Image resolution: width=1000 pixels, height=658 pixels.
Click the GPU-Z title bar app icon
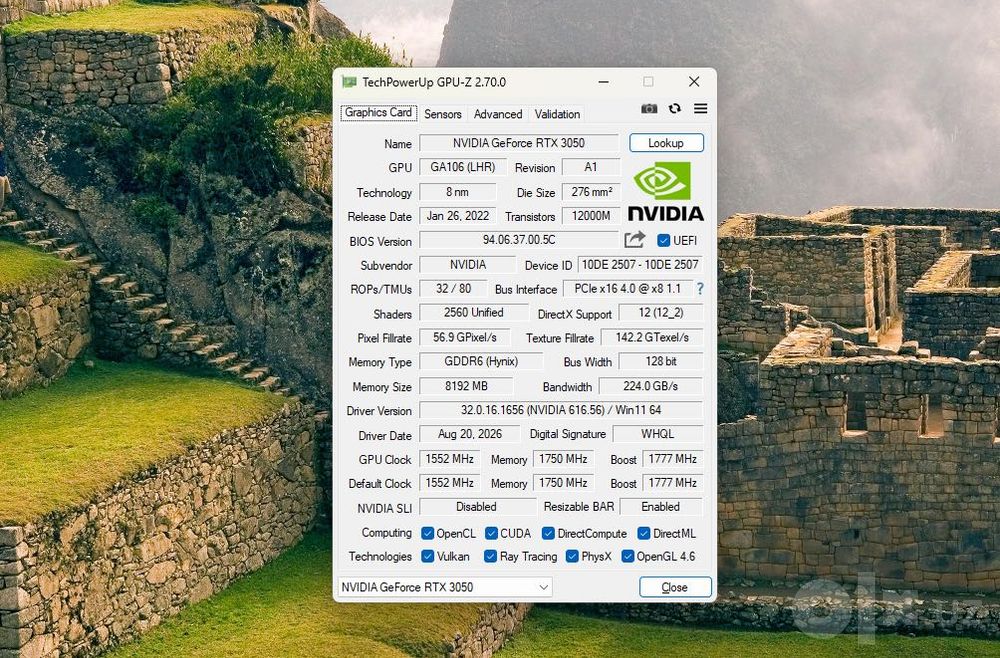[x=349, y=82]
